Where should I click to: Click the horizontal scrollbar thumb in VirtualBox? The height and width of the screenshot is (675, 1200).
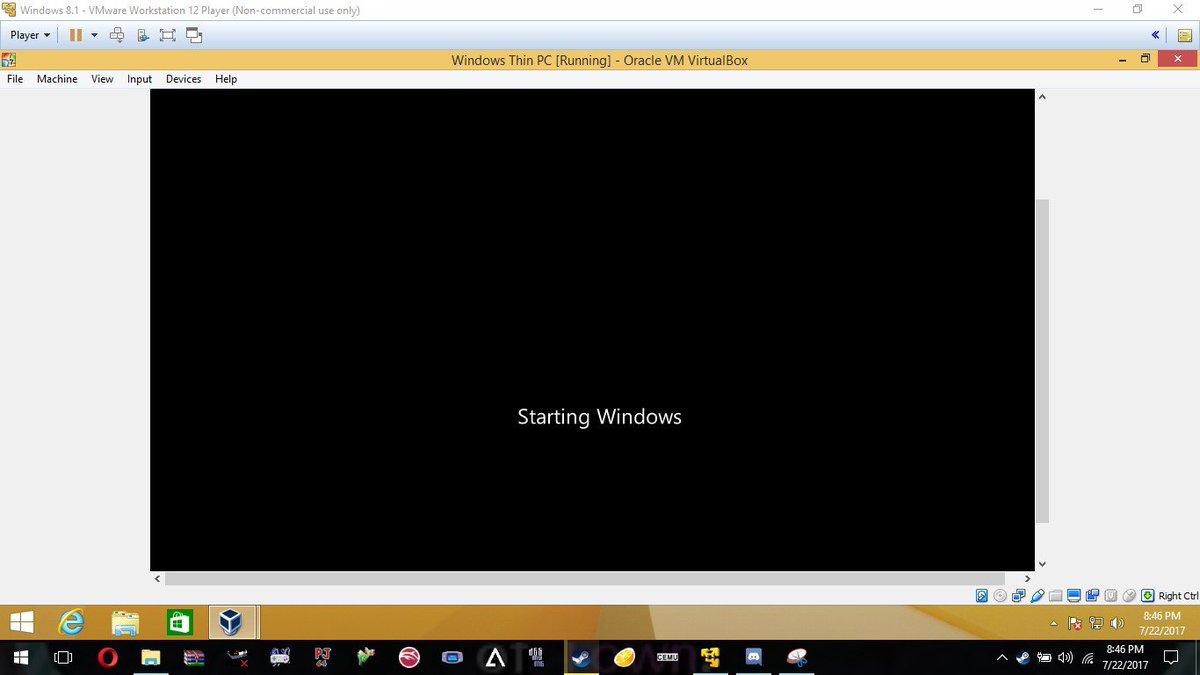click(x=585, y=579)
